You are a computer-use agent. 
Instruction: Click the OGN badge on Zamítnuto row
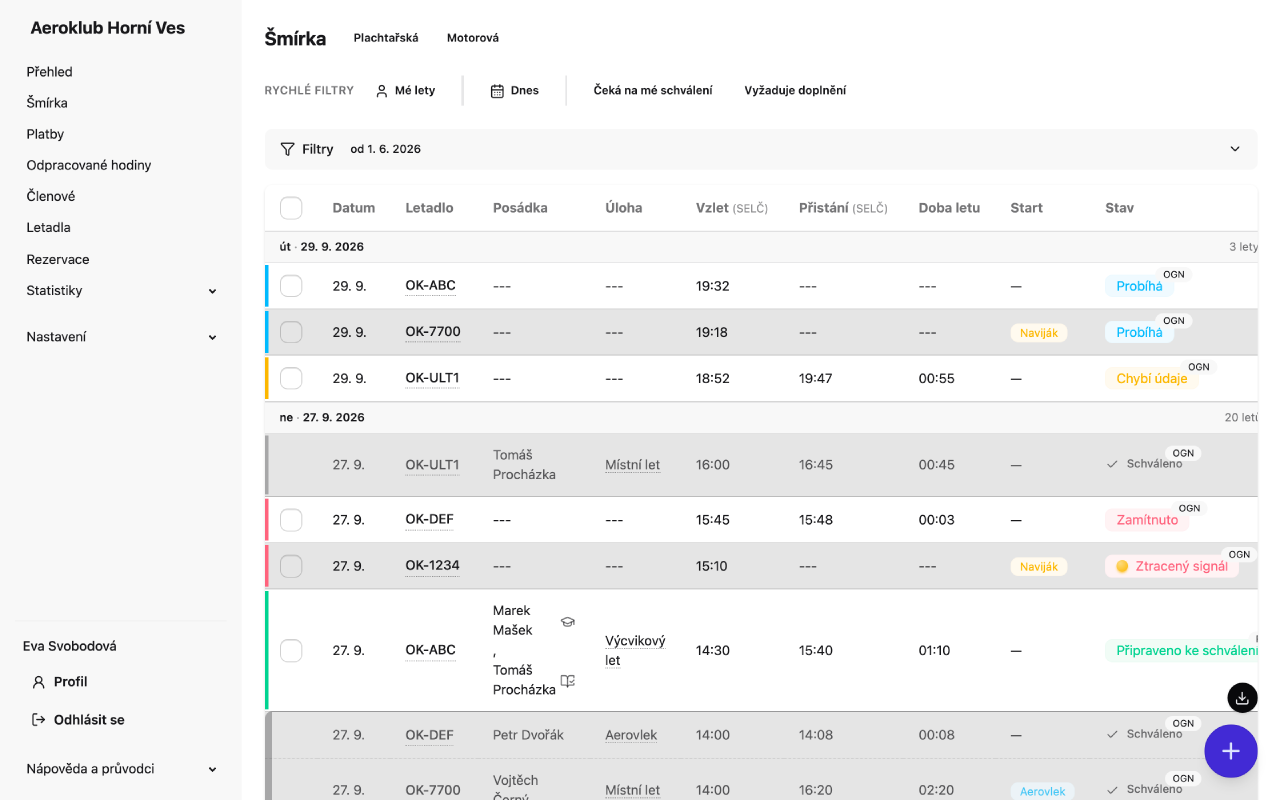click(1189, 509)
